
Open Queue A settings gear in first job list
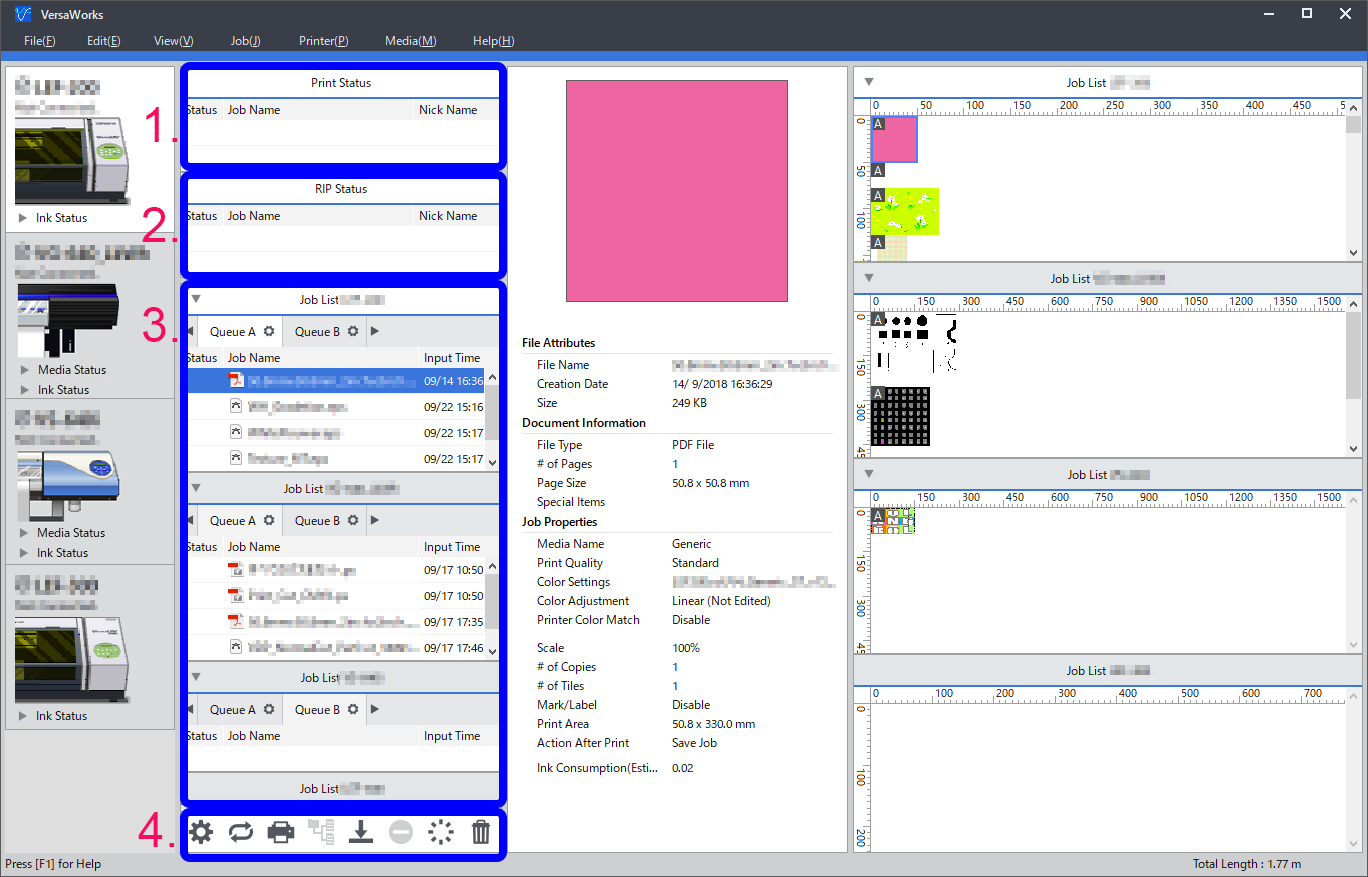point(269,331)
